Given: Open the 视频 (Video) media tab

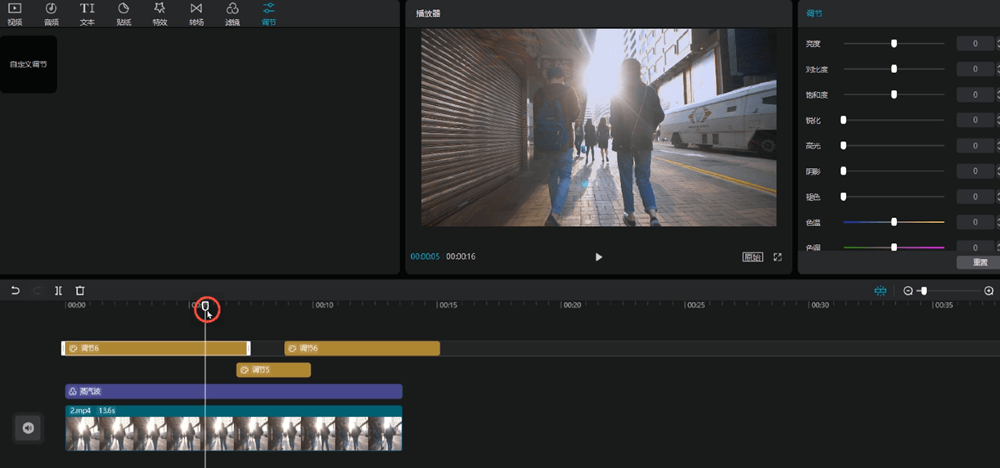Looking at the screenshot, I should pos(15,13).
